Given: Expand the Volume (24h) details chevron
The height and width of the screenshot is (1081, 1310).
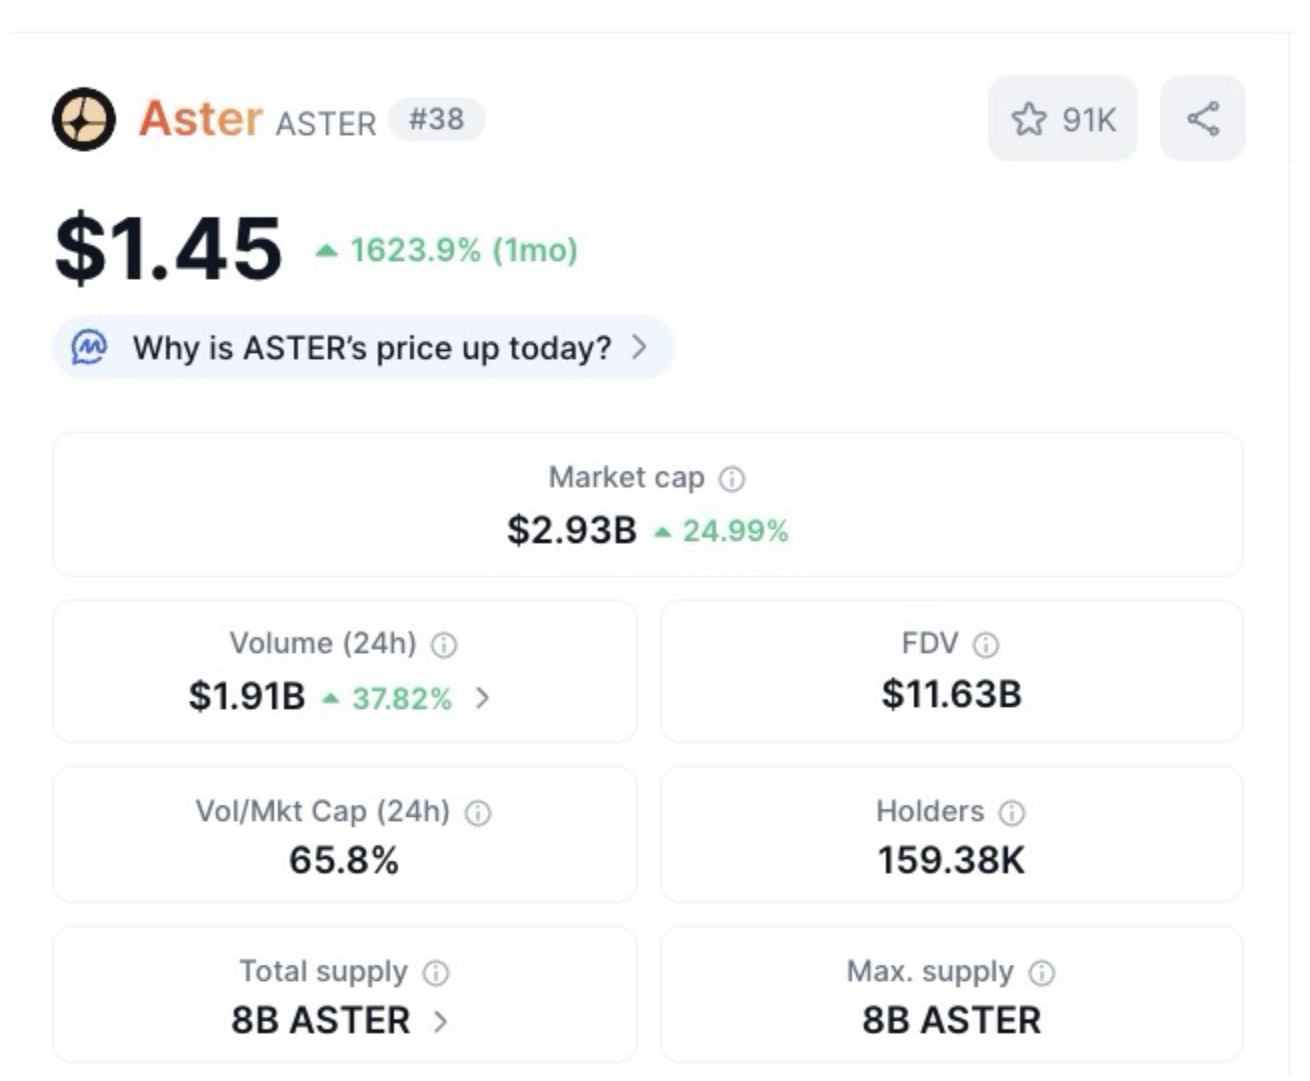Looking at the screenshot, I should [487, 699].
